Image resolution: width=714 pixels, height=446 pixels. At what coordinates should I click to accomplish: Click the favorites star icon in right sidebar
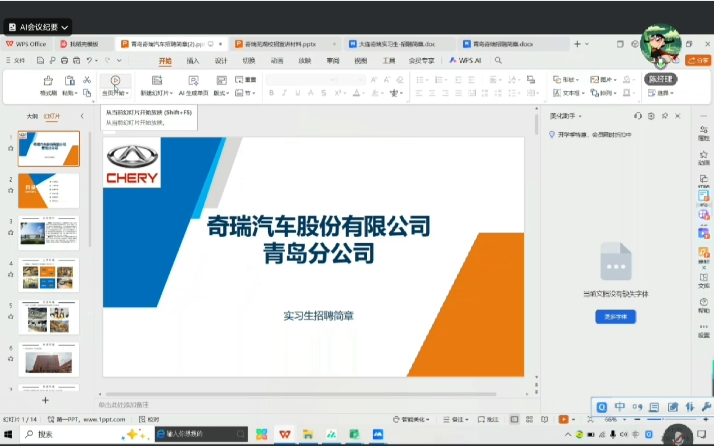point(704,153)
